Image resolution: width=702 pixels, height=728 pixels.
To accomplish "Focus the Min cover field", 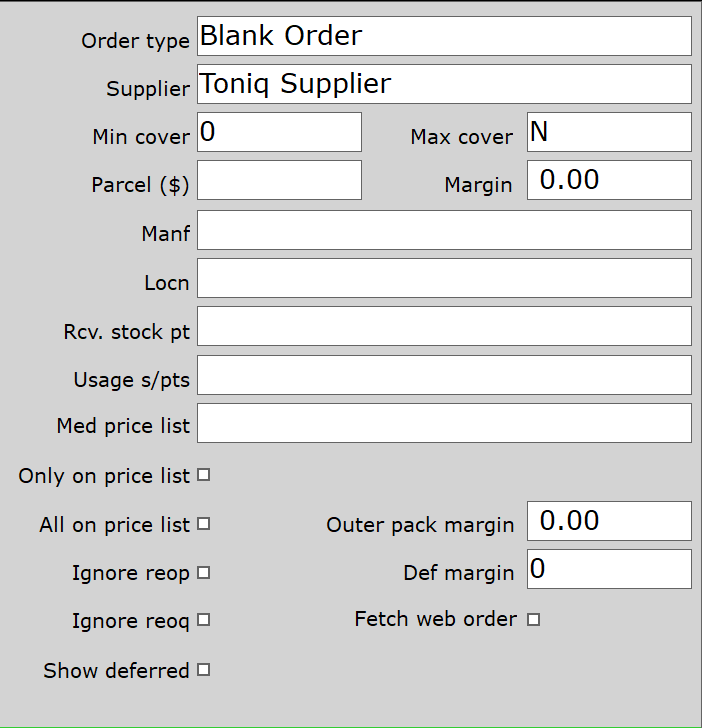I will point(279,132).
